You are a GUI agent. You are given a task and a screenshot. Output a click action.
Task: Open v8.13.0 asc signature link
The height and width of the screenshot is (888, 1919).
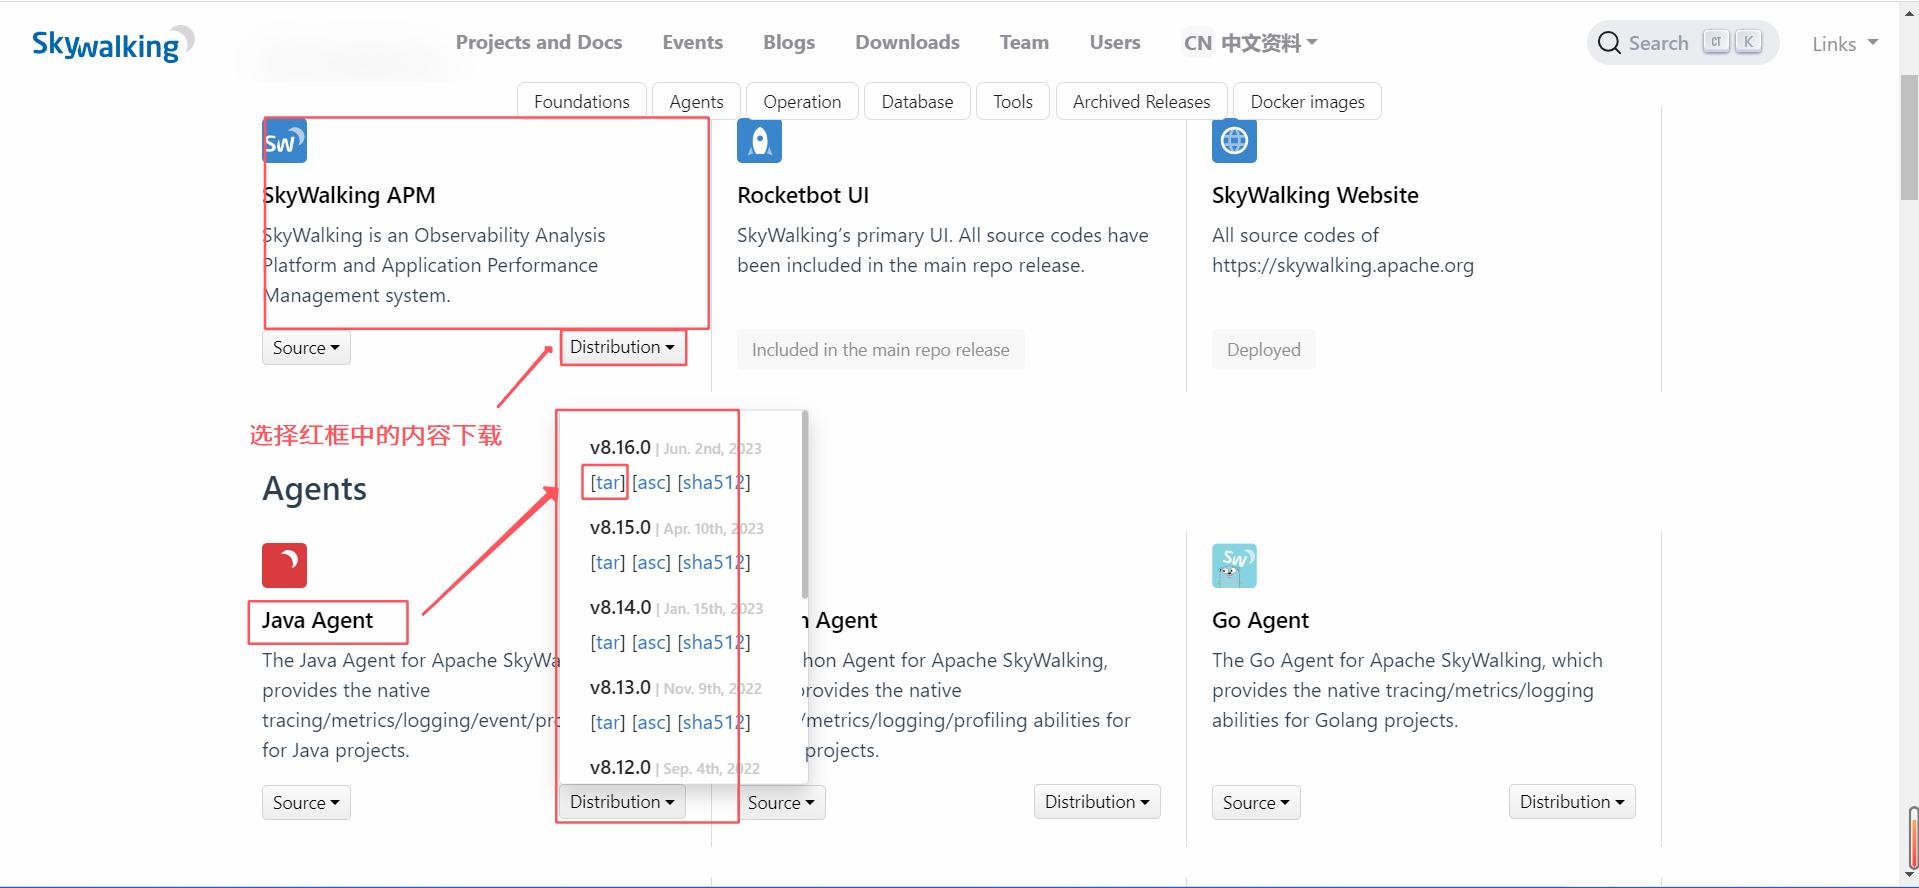click(651, 722)
